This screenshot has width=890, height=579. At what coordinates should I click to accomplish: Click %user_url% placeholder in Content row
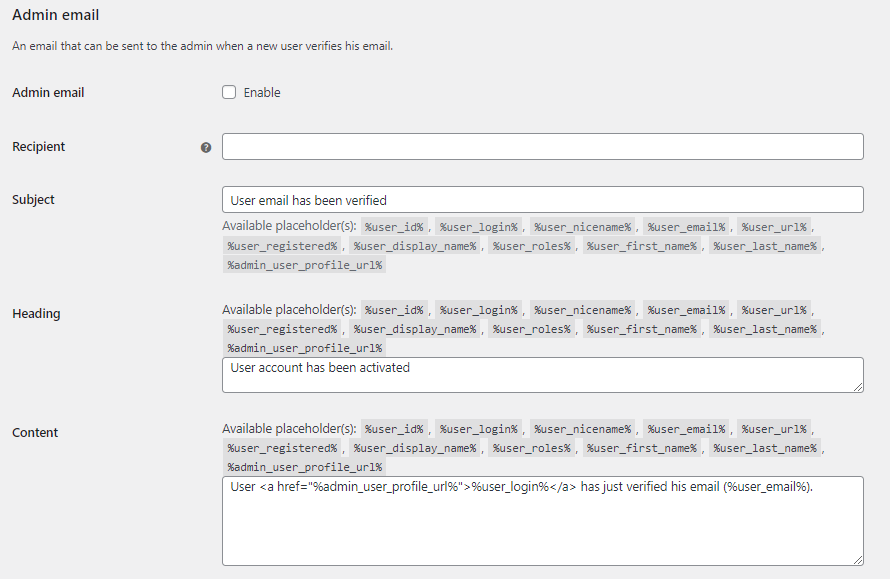[x=774, y=429]
